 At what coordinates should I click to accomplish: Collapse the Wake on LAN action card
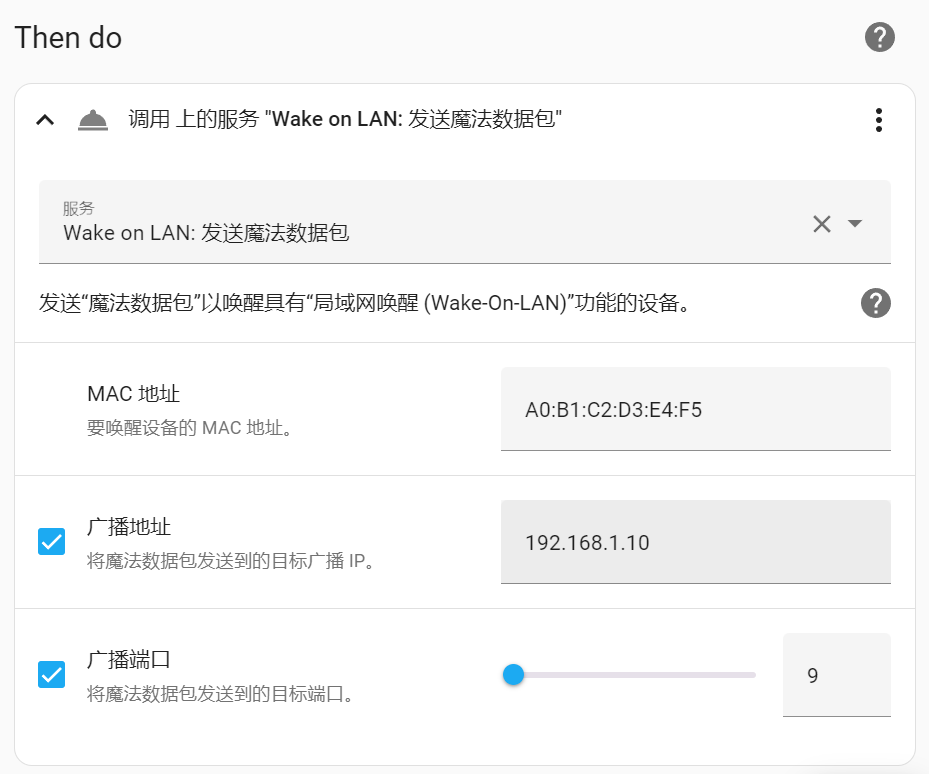(x=44, y=120)
